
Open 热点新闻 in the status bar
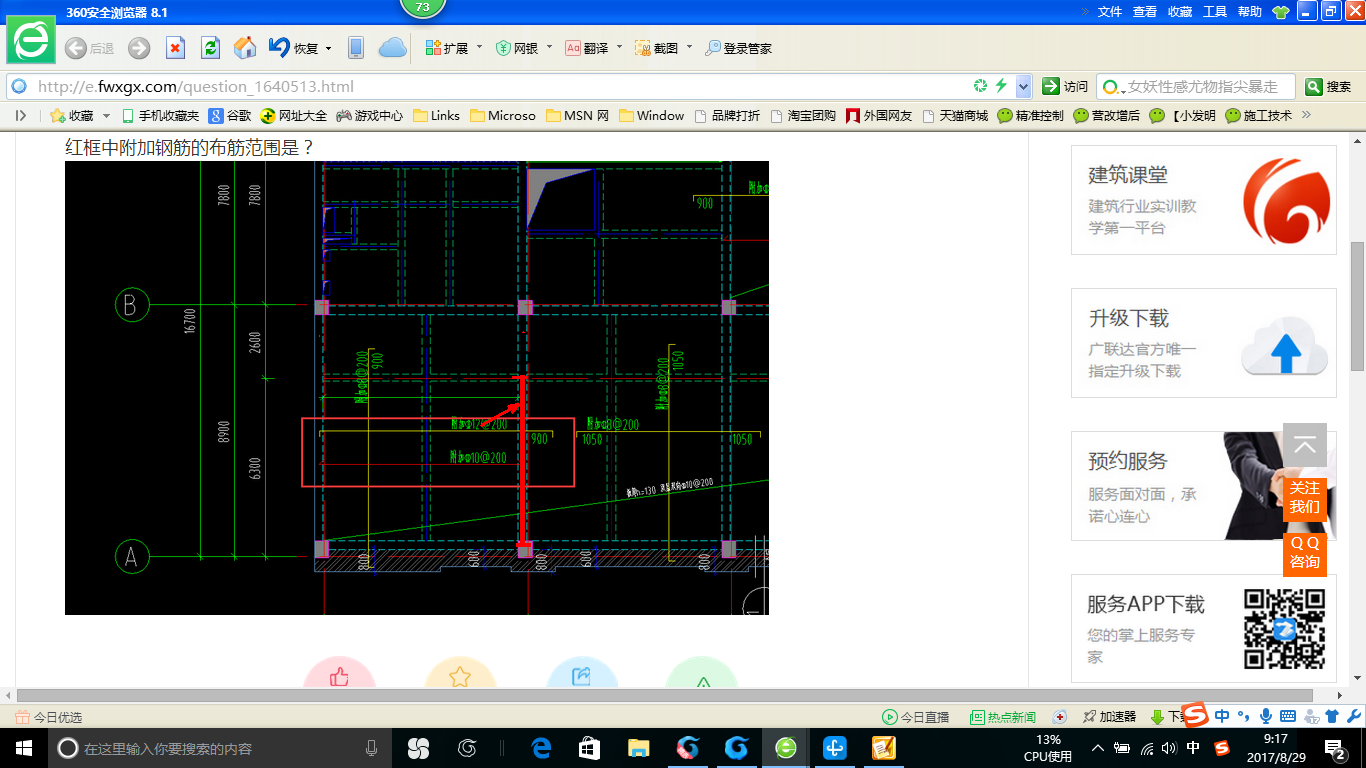[1003, 717]
